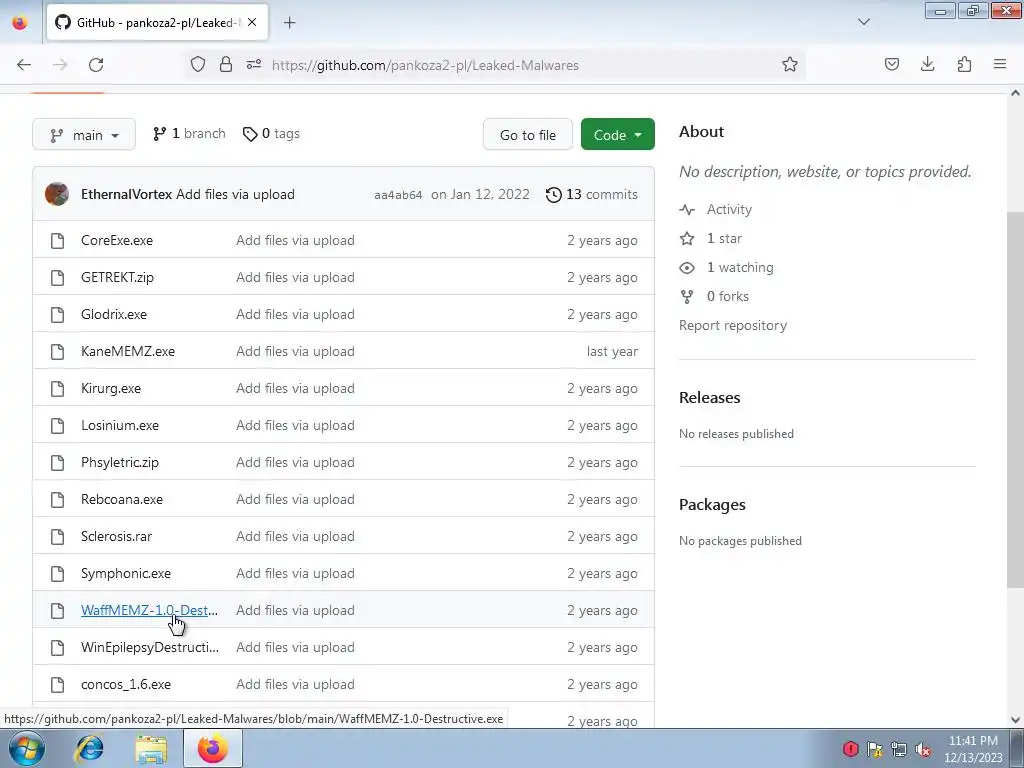Viewport: 1024px width, 768px height.
Task: Click the file icon beside CoreExe.exe
Action: pyautogui.click(x=57, y=240)
